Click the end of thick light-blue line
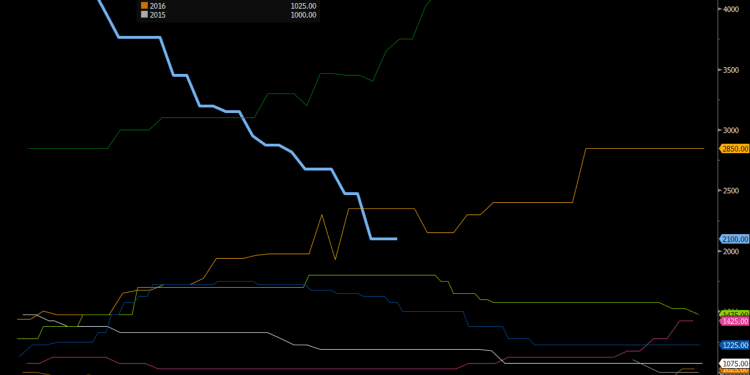This screenshot has height=375, width=750. (x=396, y=239)
